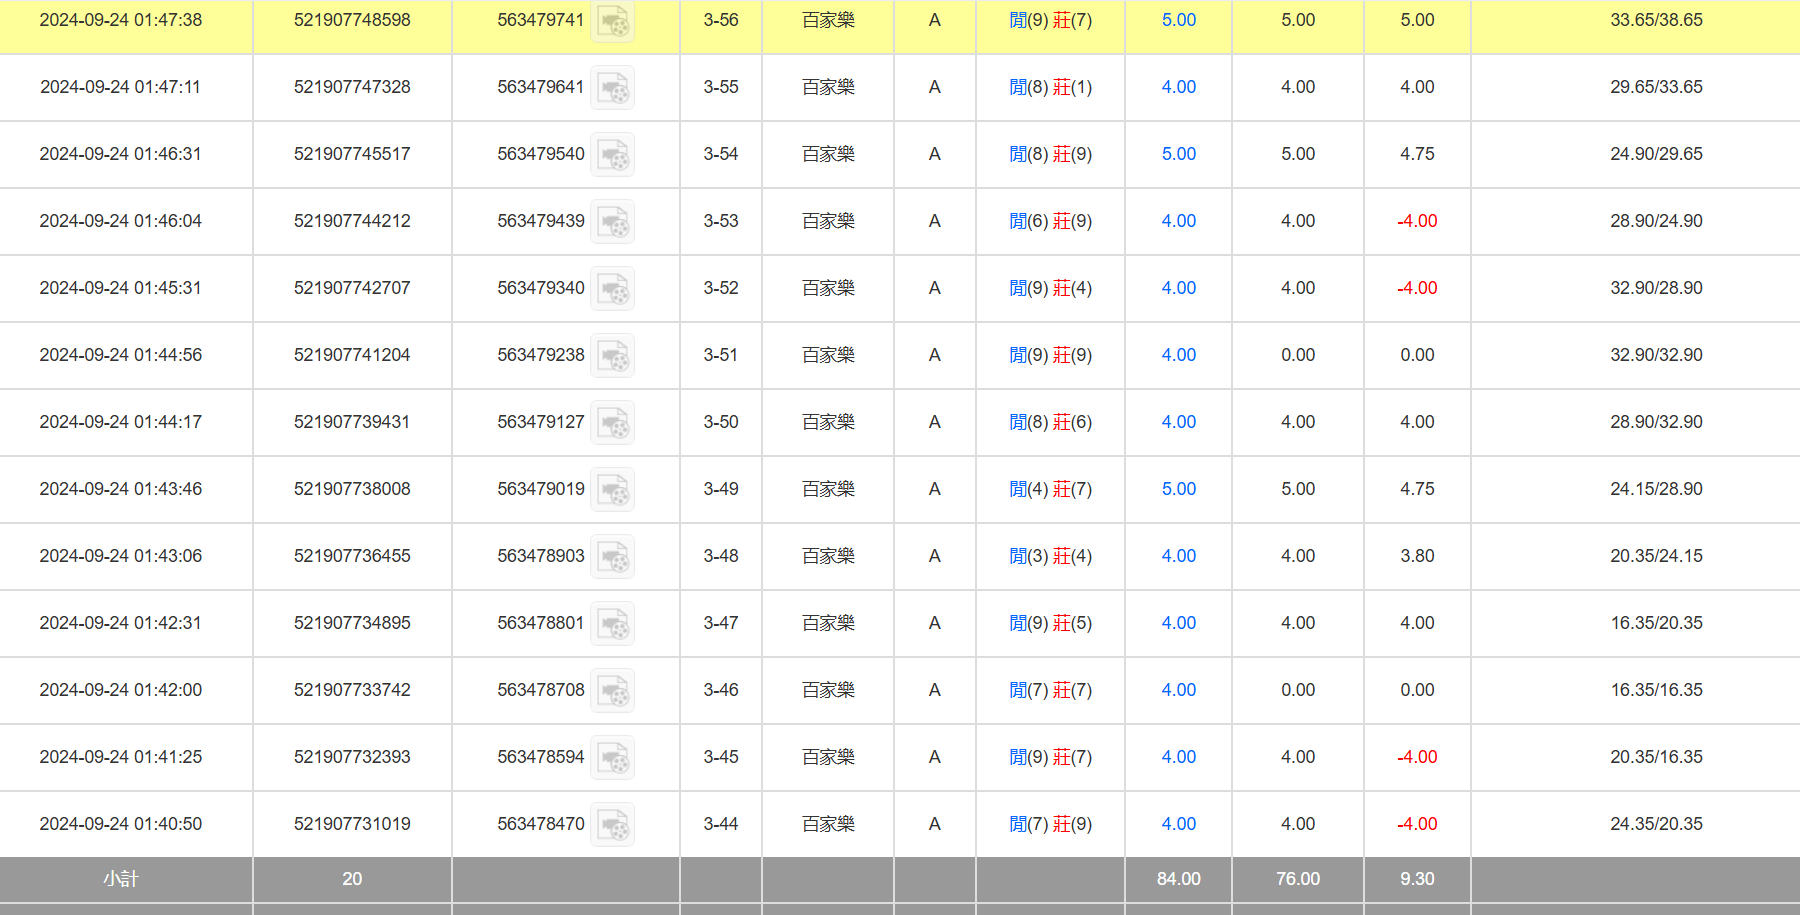The height and width of the screenshot is (915, 1800).
Task: Click result 閒(3) 莊(4) in row 3-48
Action: point(1050,556)
